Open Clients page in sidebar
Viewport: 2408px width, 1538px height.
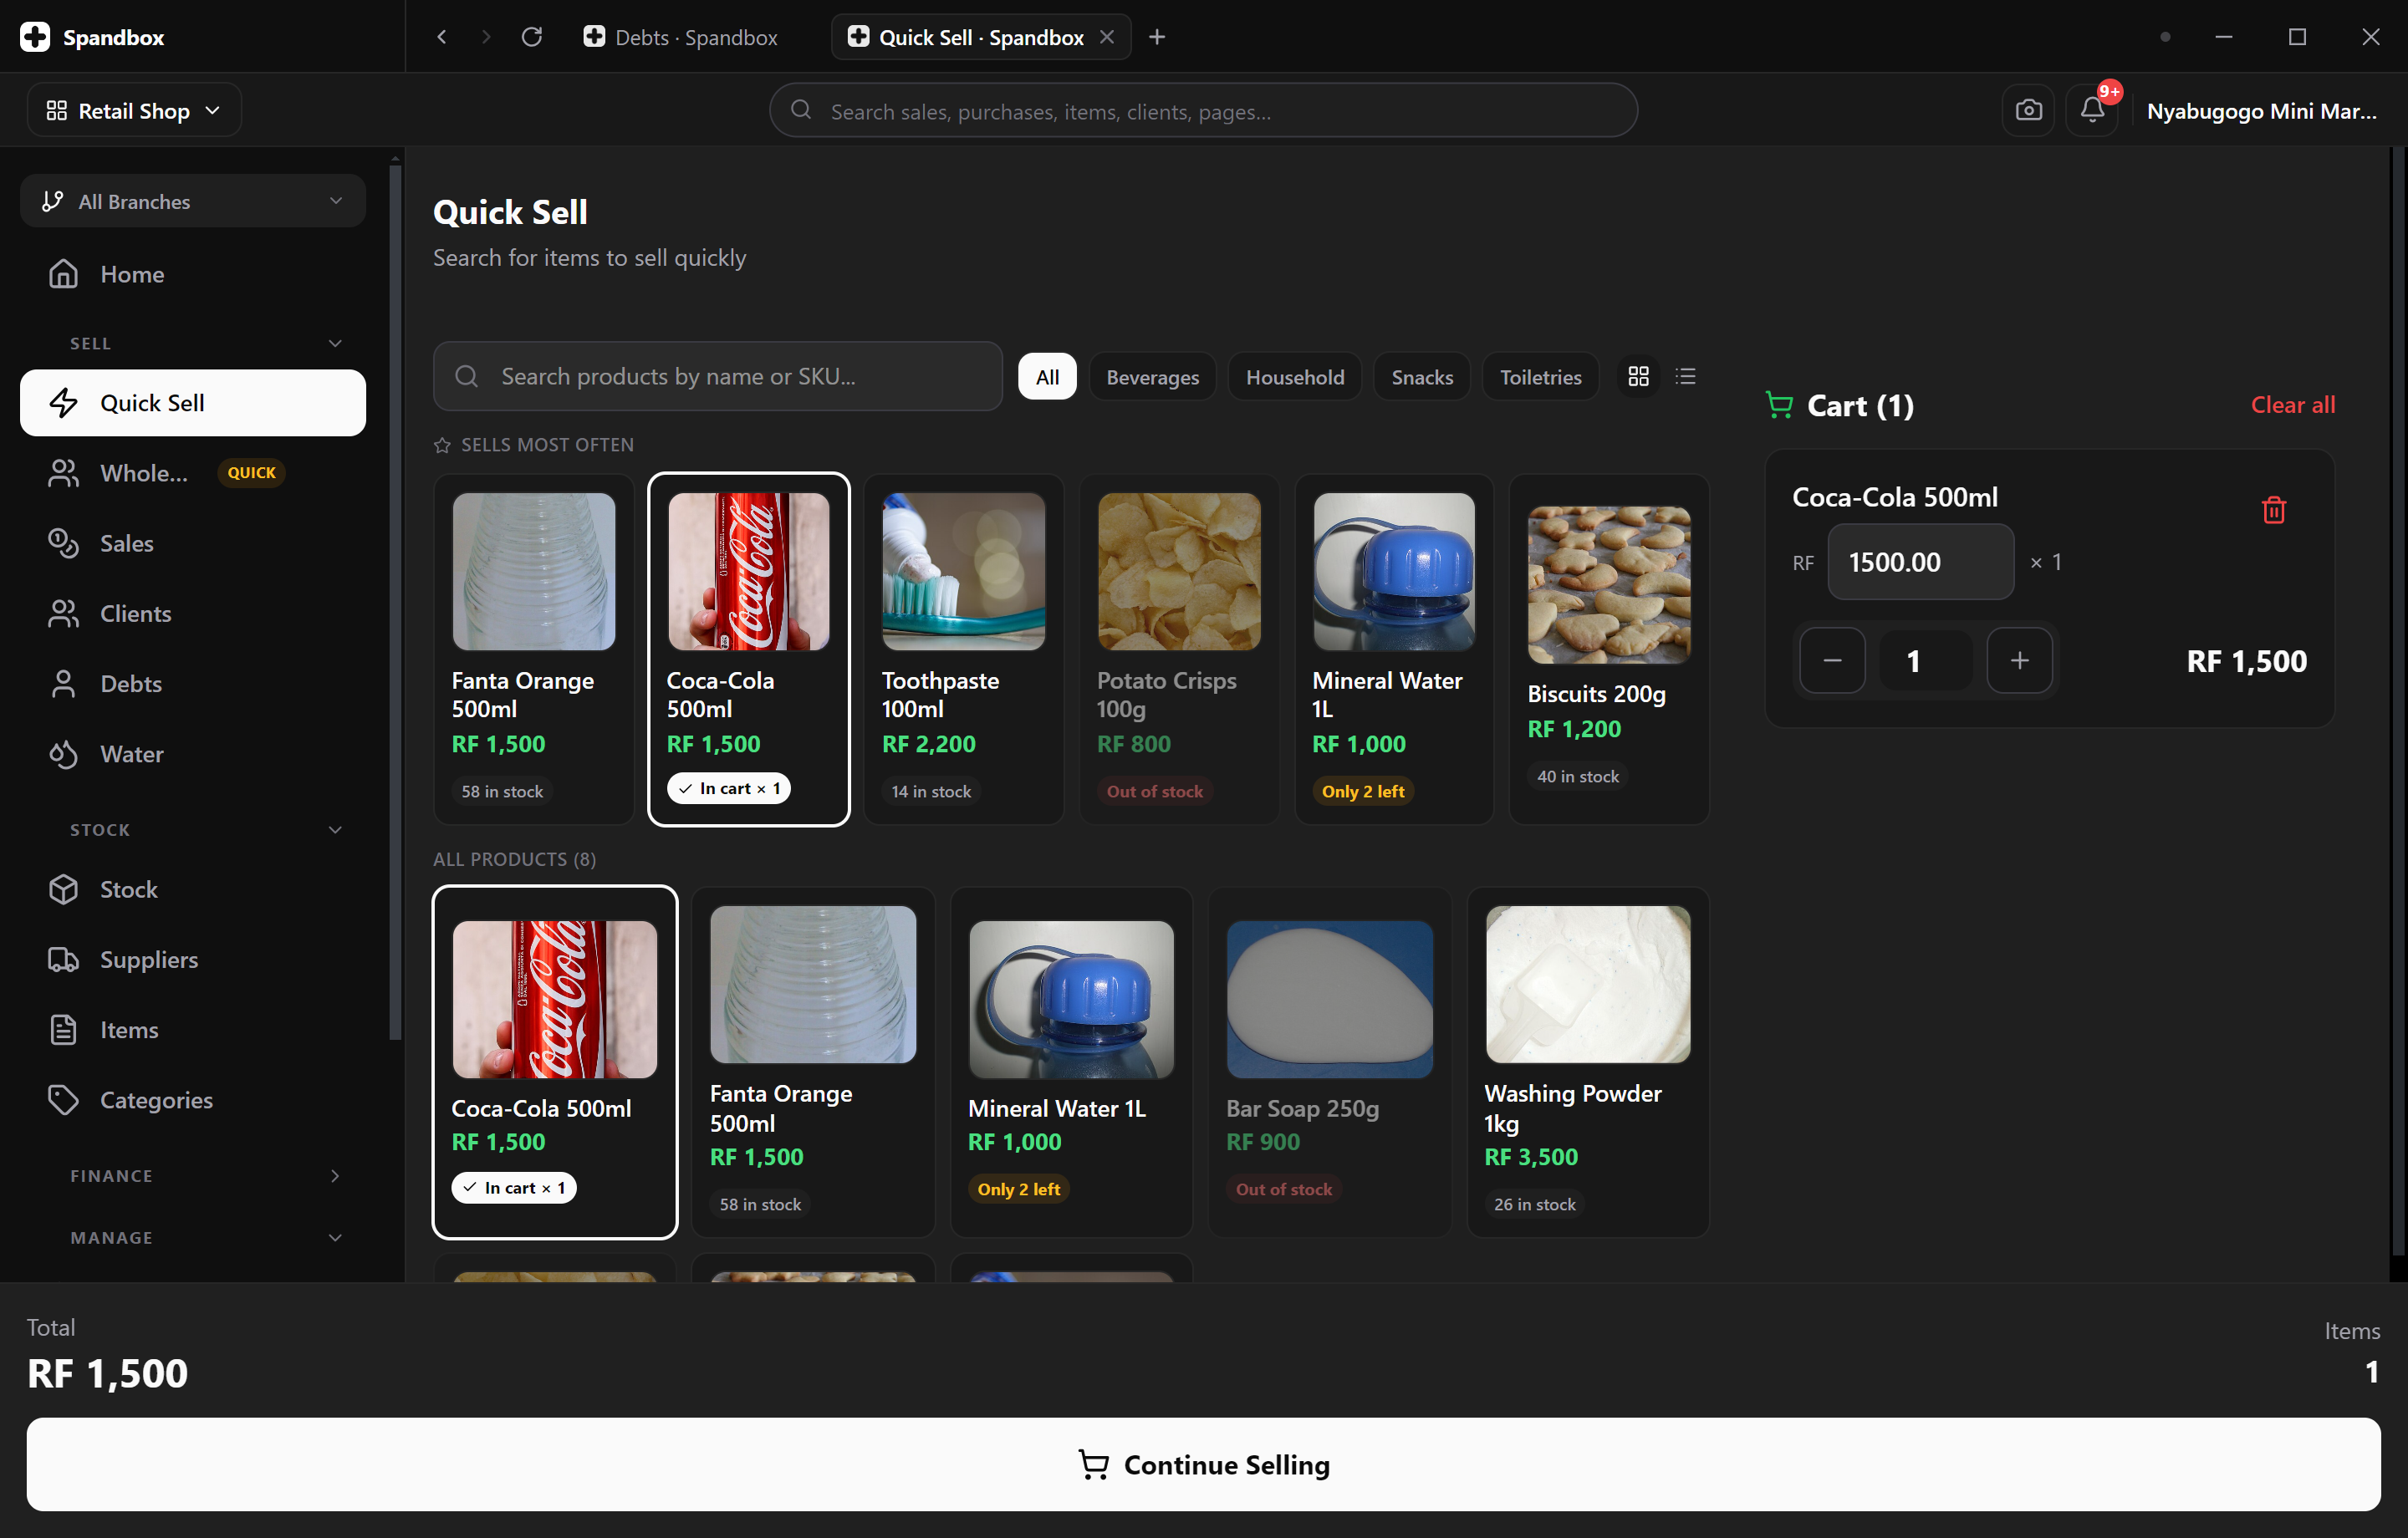point(193,613)
